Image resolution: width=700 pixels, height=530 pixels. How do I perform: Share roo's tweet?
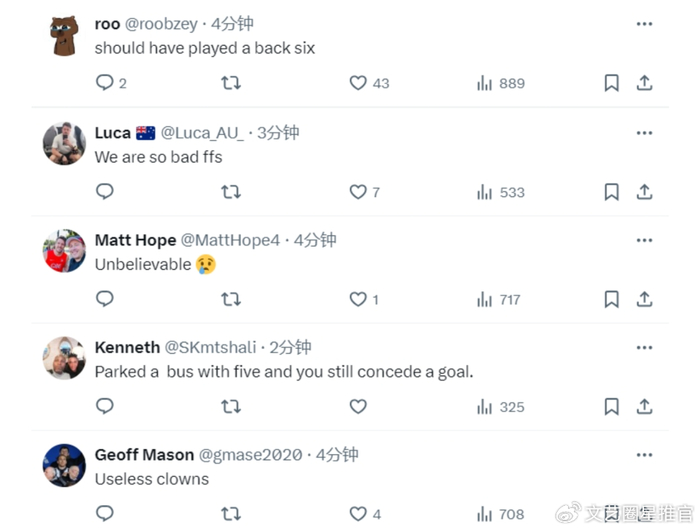[645, 83]
